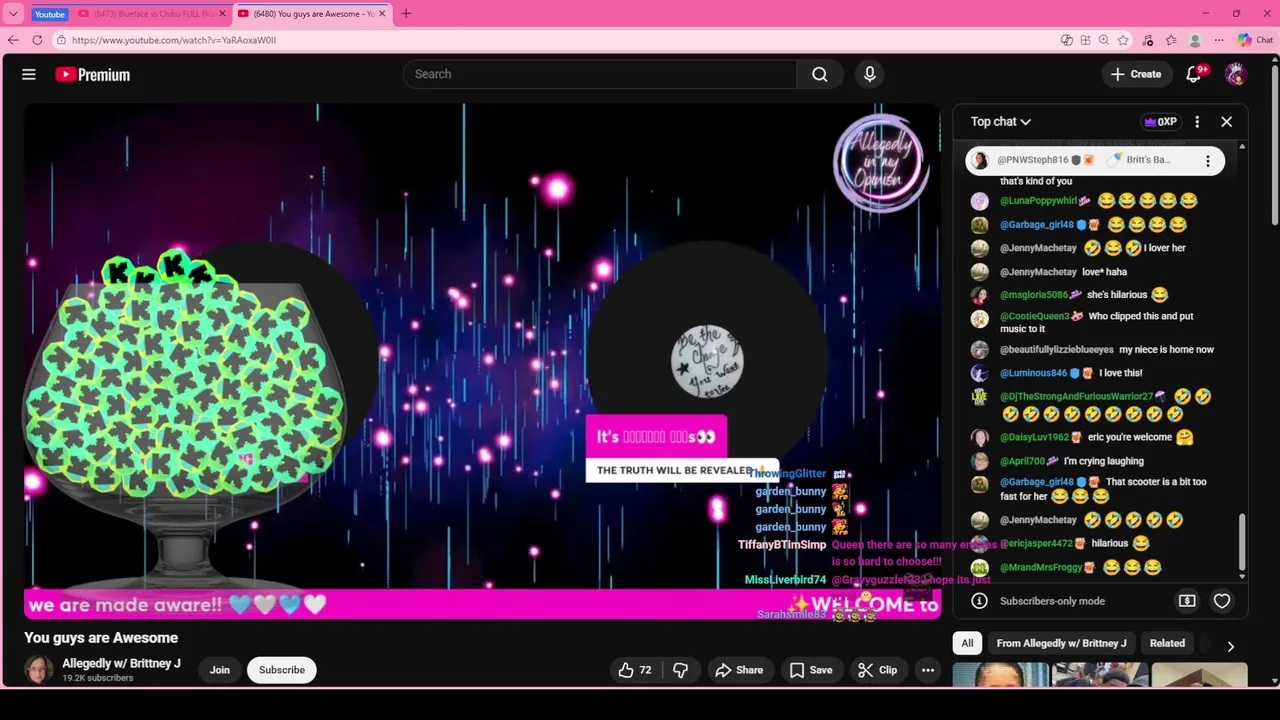The height and width of the screenshot is (720, 1280).
Task: Select the Related filter chip
Action: (x=1167, y=643)
